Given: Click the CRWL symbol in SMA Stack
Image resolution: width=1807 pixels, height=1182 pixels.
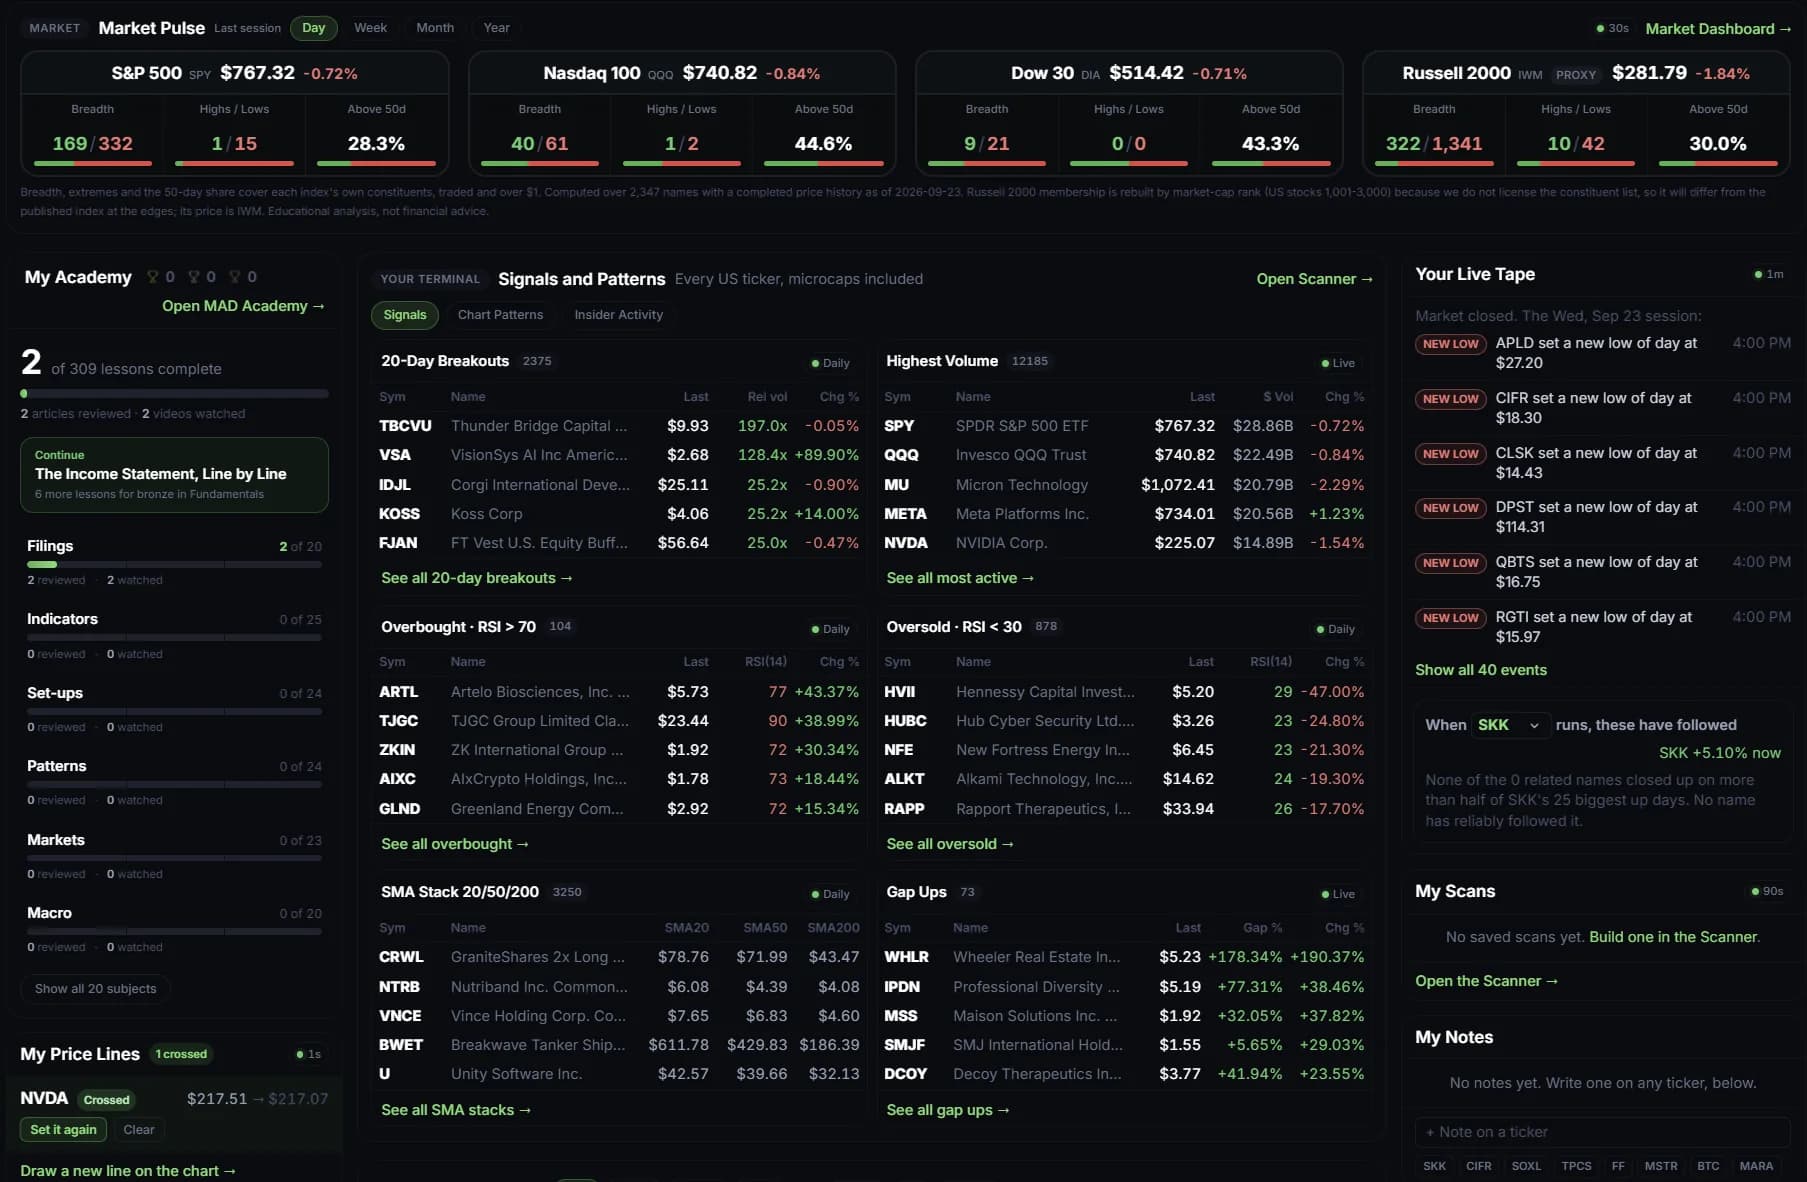Looking at the screenshot, I should coord(401,957).
